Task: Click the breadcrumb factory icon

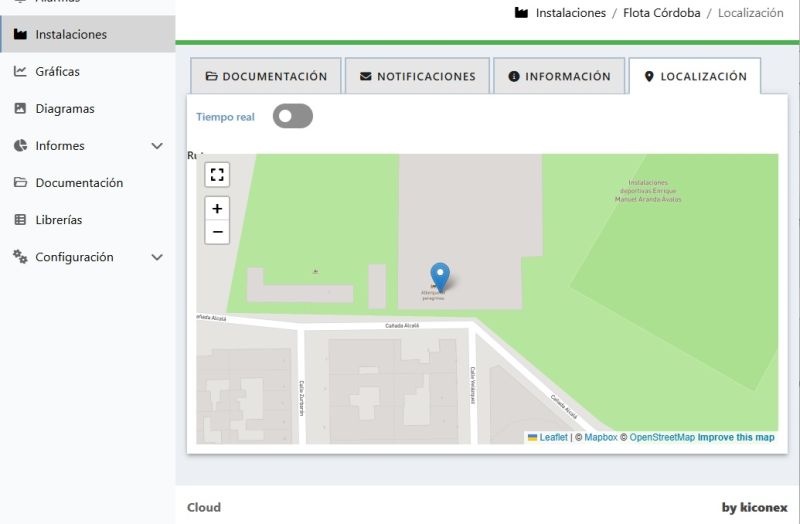Action: click(x=521, y=13)
